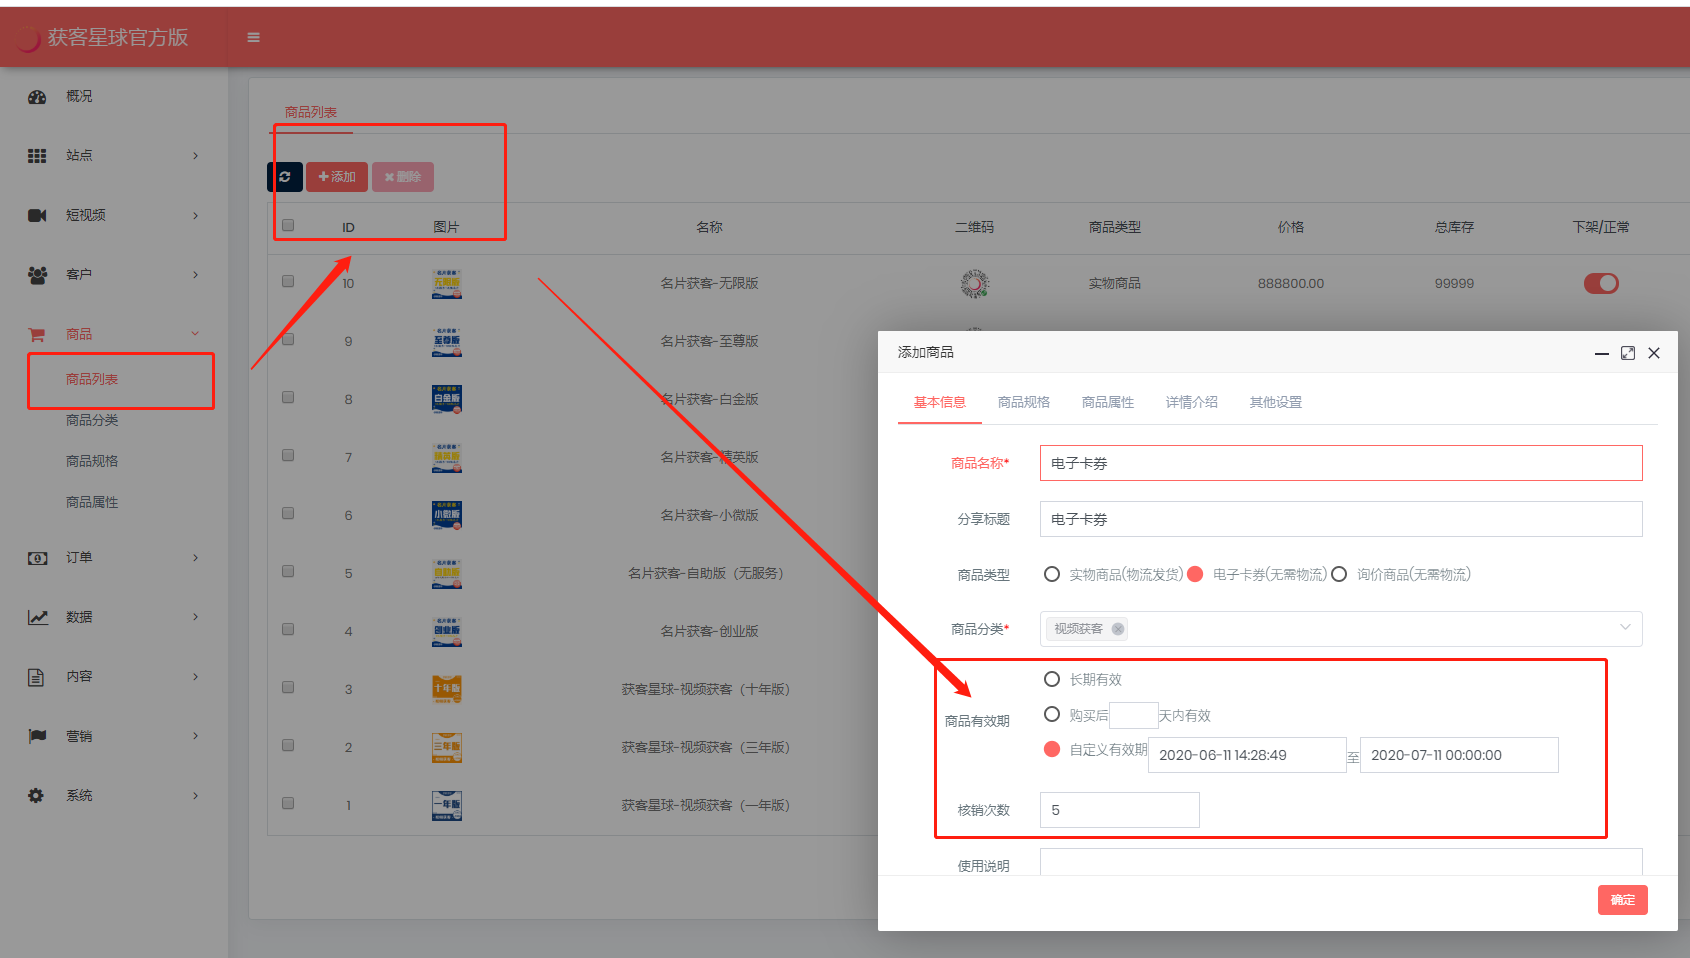
Task: Select the 长期有效 radio option
Action: tap(1052, 680)
